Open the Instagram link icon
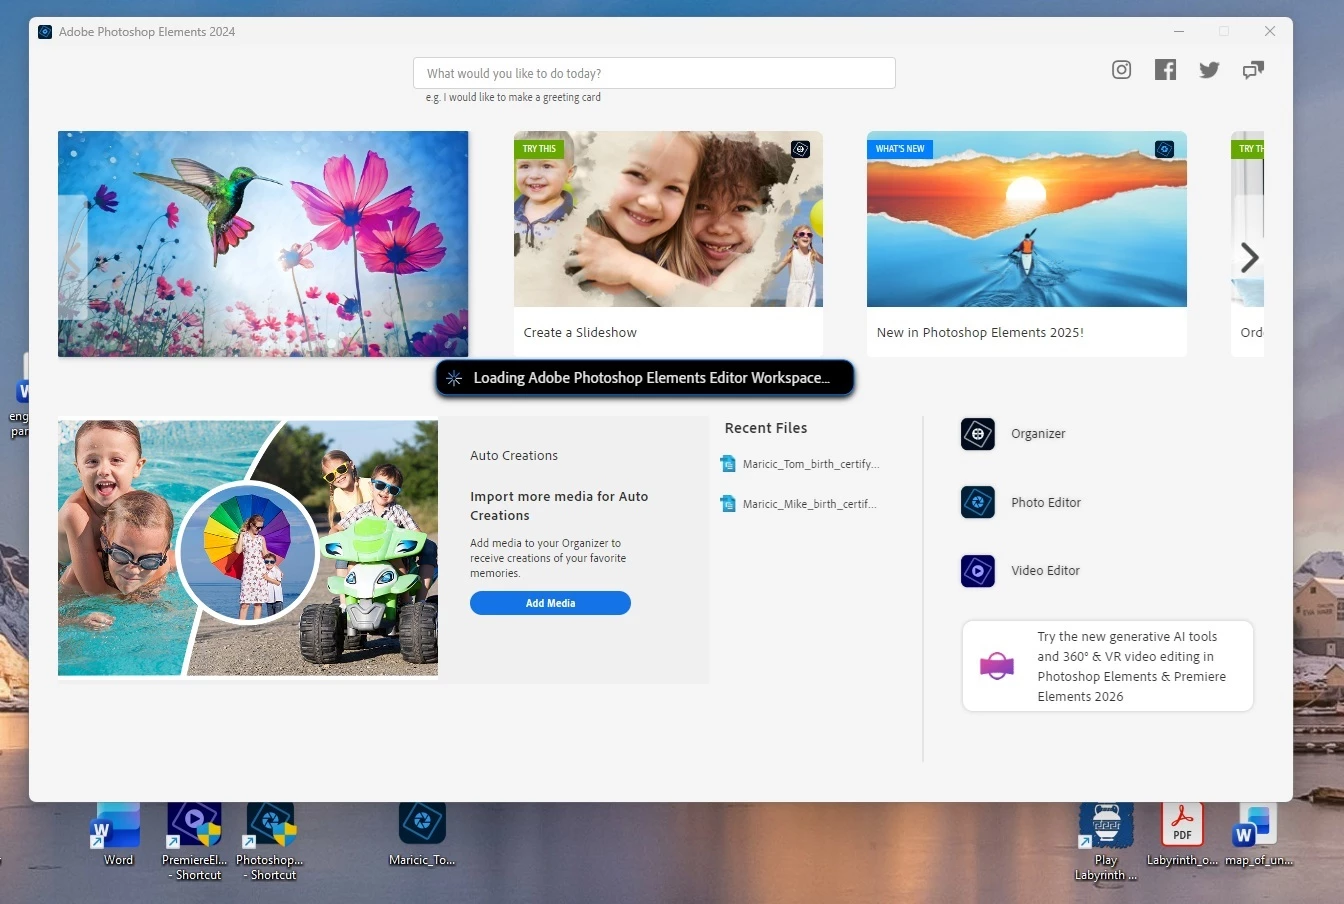Image resolution: width=1344 pixels, height=904 pixels. click(1121, 70)
